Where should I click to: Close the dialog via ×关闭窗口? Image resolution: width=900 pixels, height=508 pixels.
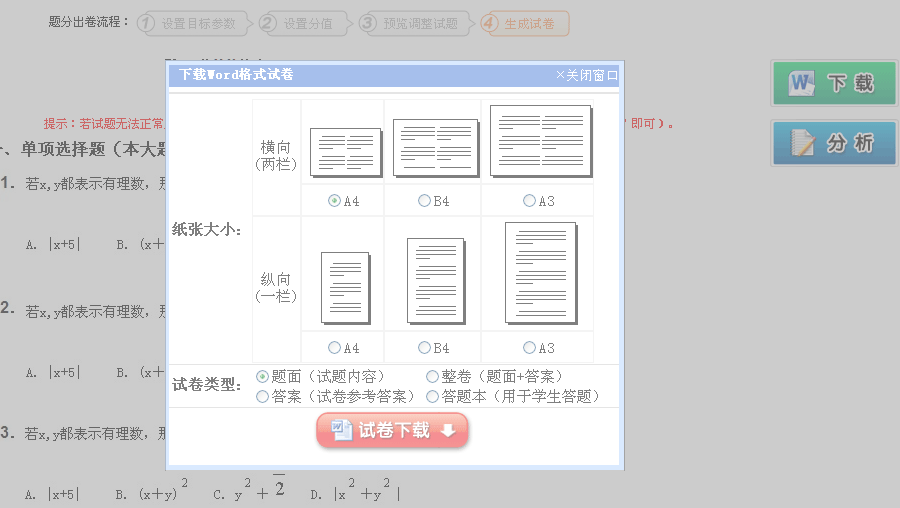pyautogui.click(x=587, y=75)
